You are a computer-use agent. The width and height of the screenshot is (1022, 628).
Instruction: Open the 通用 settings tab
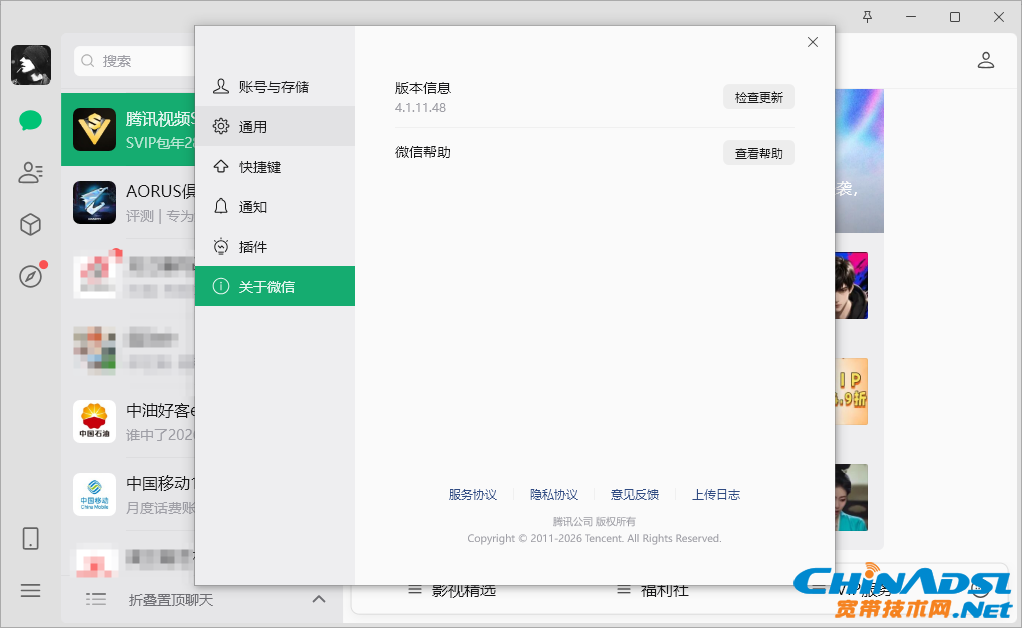pos(275,126)
